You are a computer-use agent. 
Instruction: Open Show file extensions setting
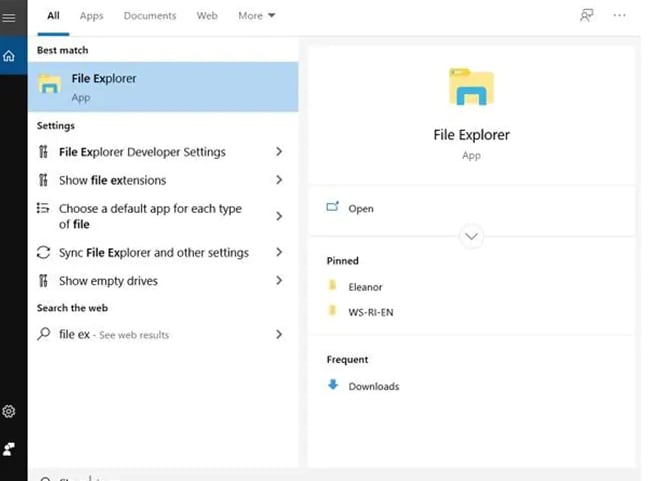pyautogui.click(x=112, y=180)
